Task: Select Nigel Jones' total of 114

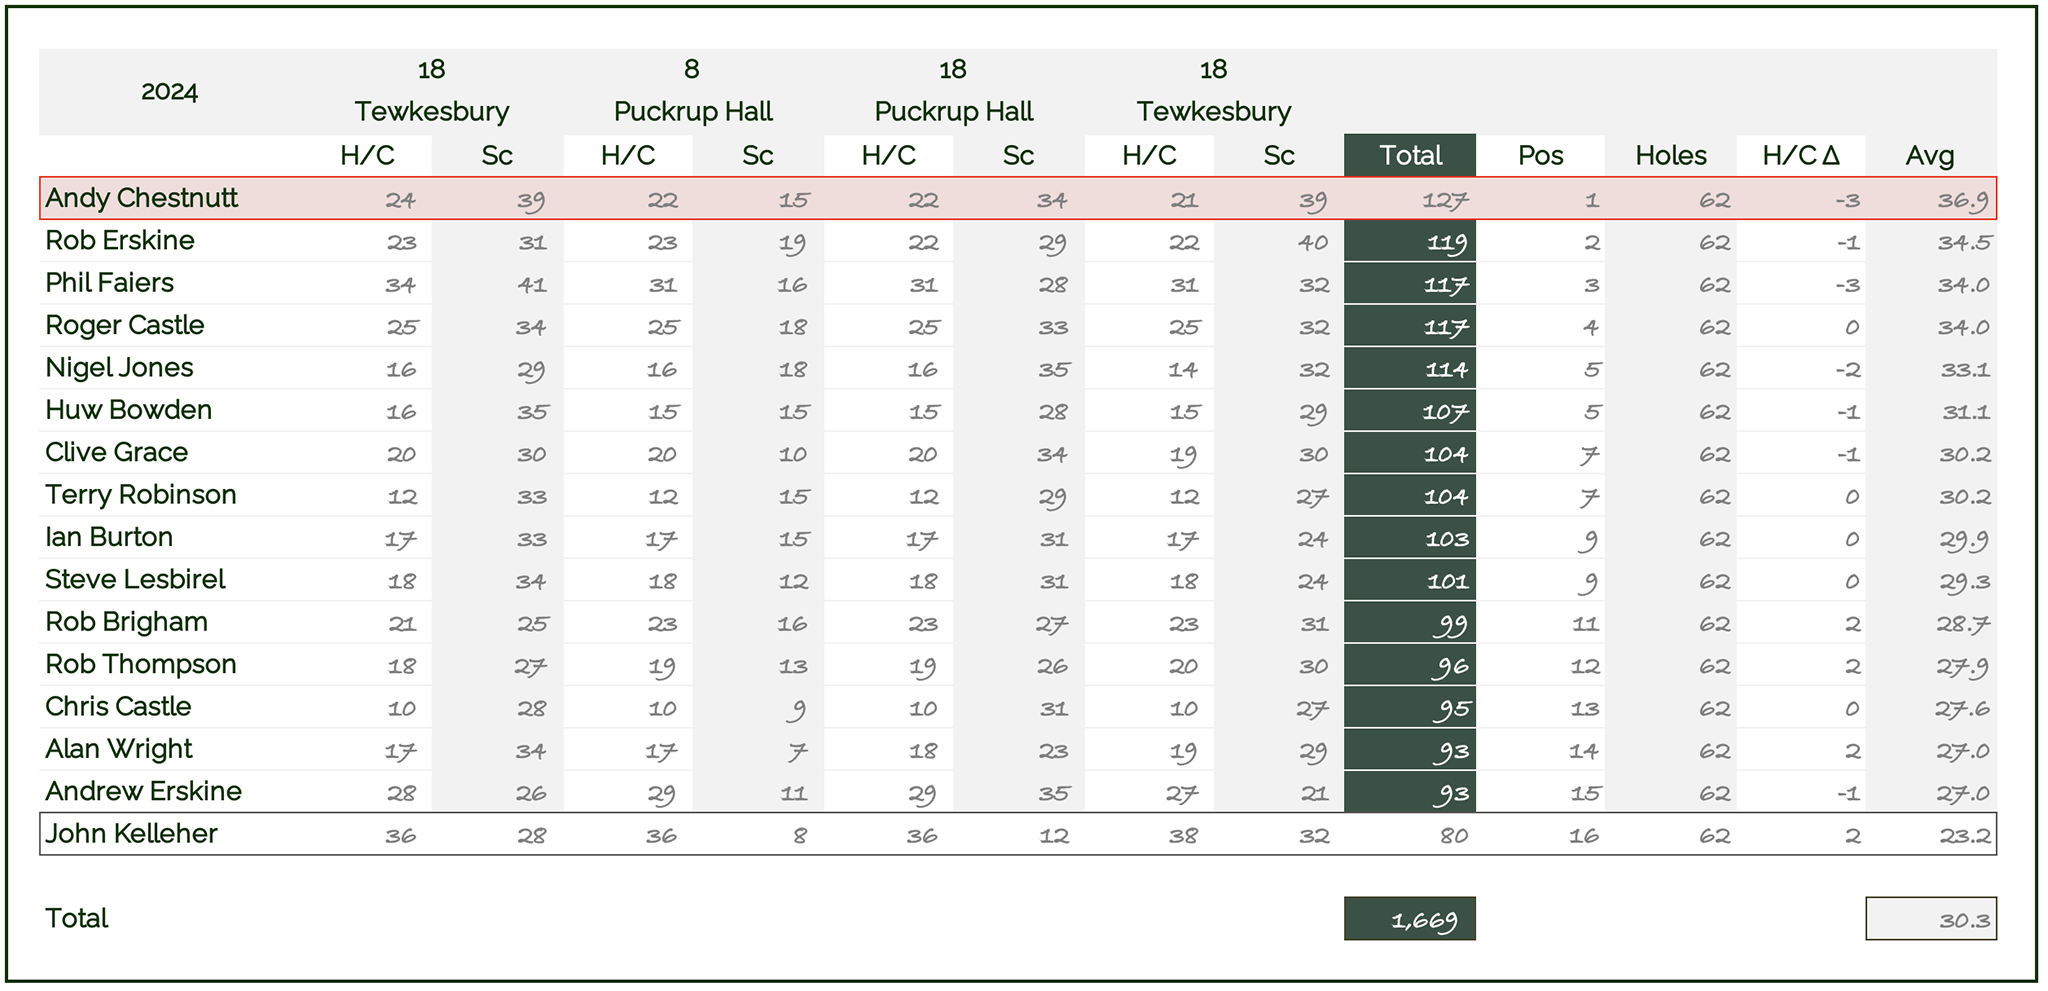Action: click(x=1409, y=368)
